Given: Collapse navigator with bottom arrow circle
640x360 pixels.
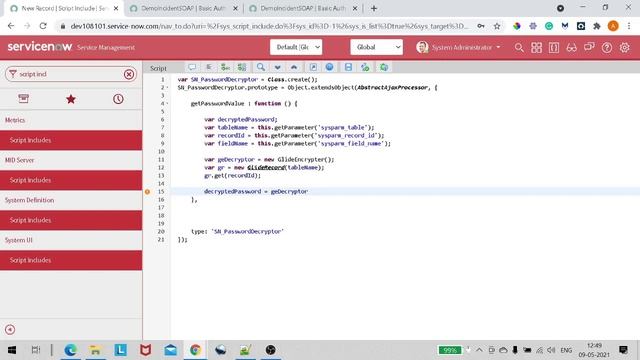Looking at the screenshot, I should (10, 329).
